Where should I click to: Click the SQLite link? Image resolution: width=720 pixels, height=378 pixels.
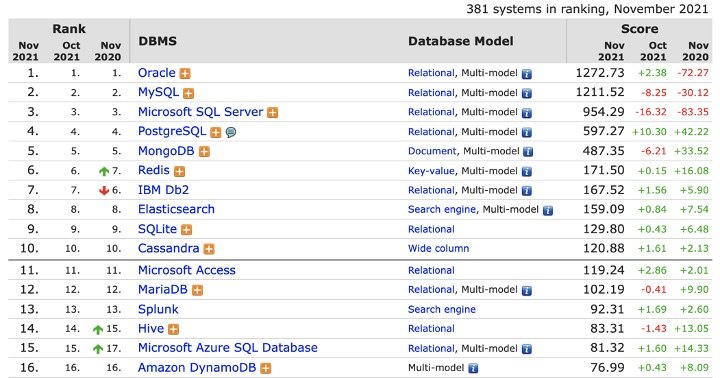pyautogui.click(x=157, y=229)
